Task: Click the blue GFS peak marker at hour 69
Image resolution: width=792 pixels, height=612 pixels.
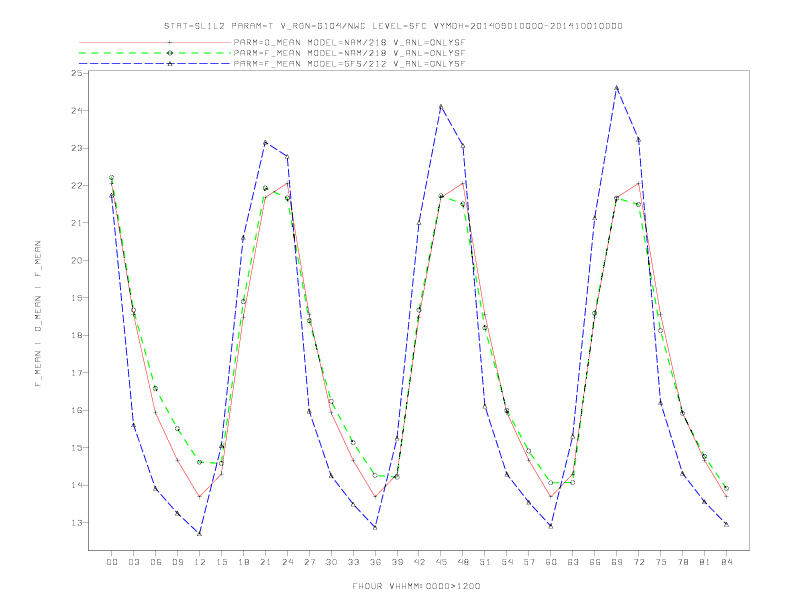Action: tap(617, 88)
